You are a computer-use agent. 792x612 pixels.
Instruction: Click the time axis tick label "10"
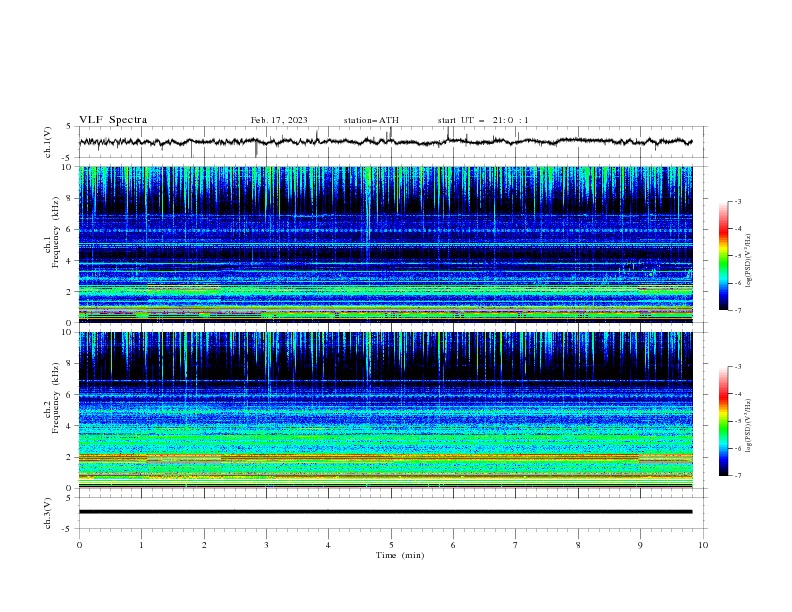pos(703,545)
